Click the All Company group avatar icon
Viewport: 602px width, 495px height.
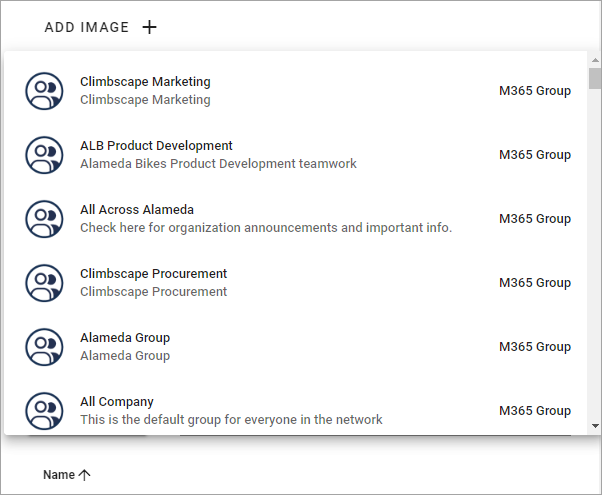[45, 411]
